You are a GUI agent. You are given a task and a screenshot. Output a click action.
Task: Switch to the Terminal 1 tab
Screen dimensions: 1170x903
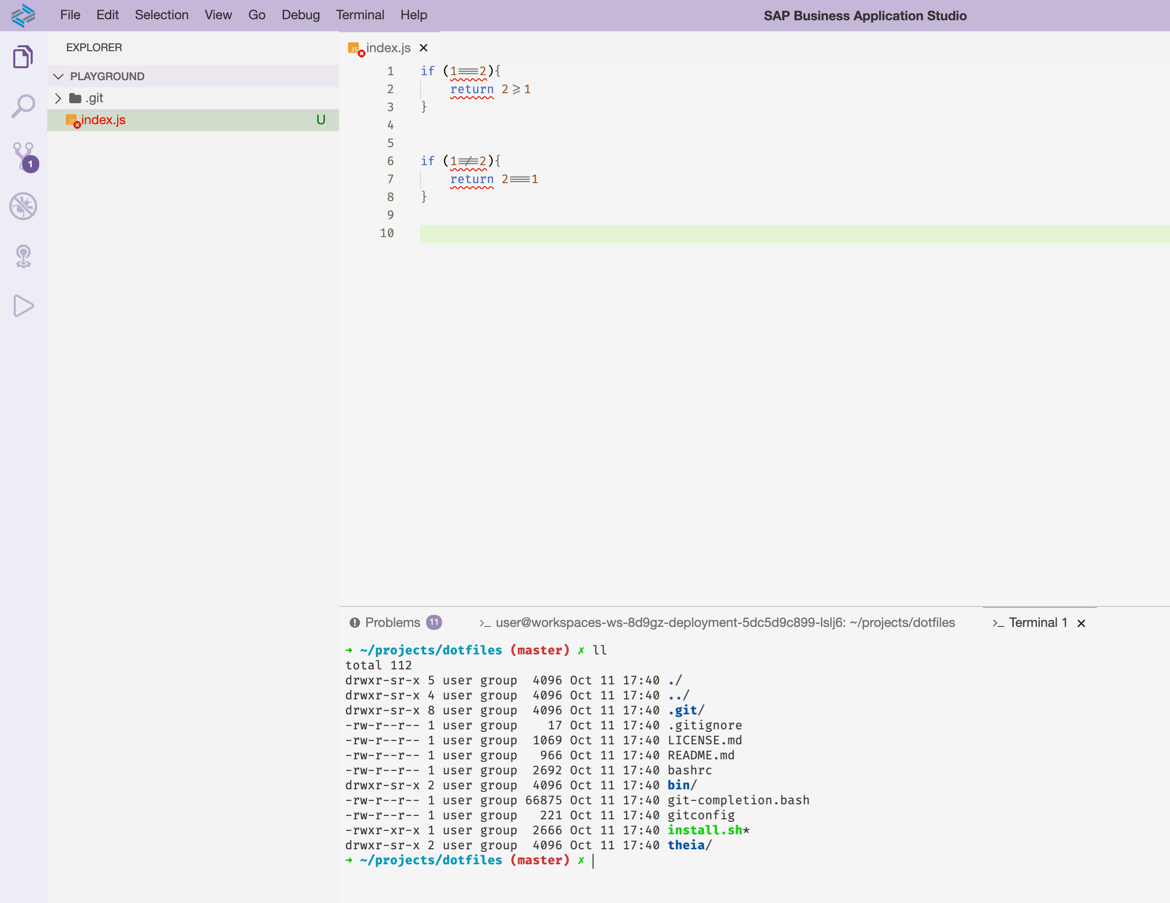click(1038, 622)
